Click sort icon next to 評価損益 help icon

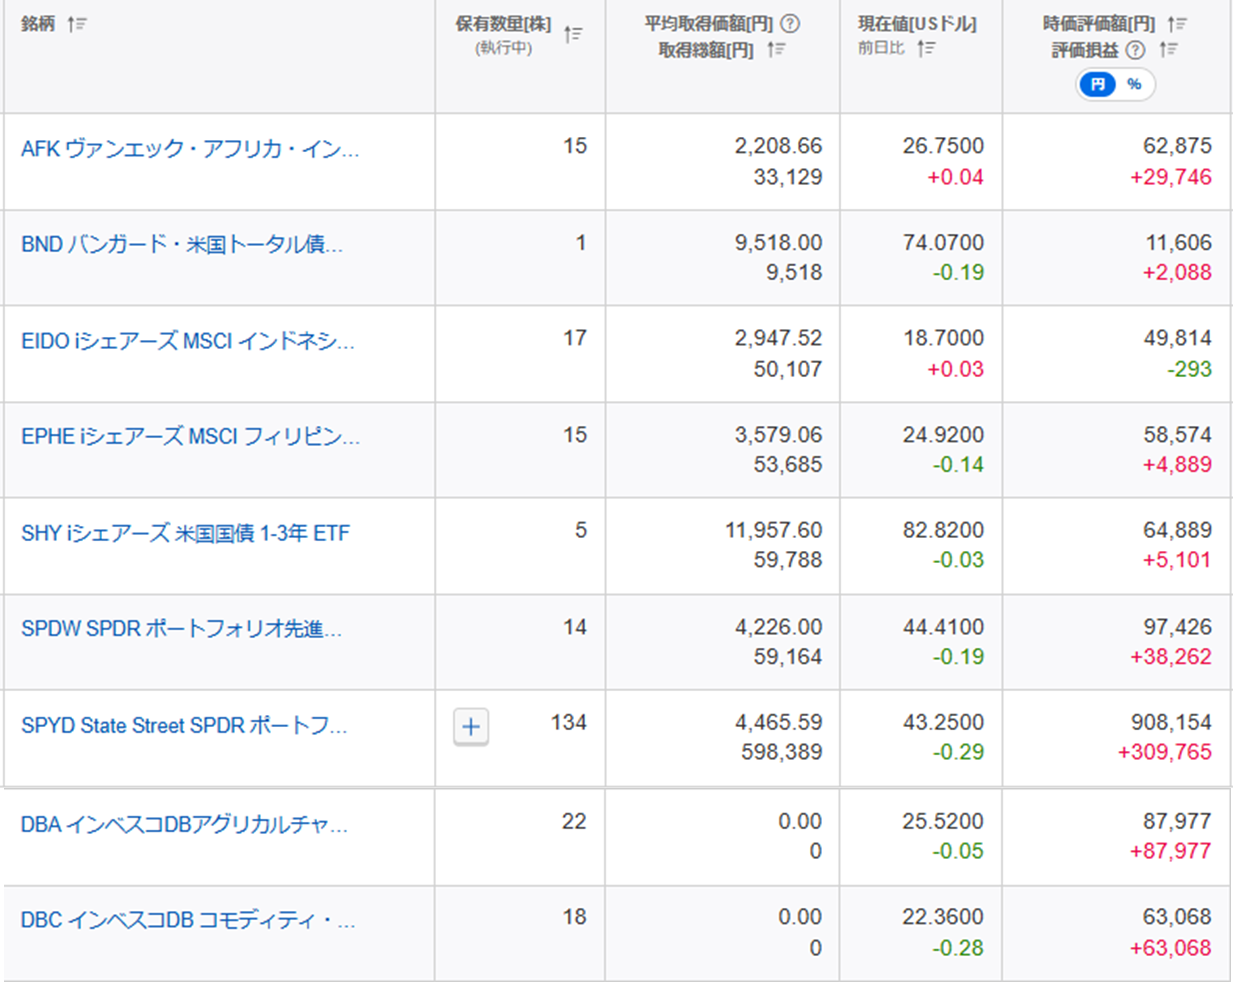1168,49
